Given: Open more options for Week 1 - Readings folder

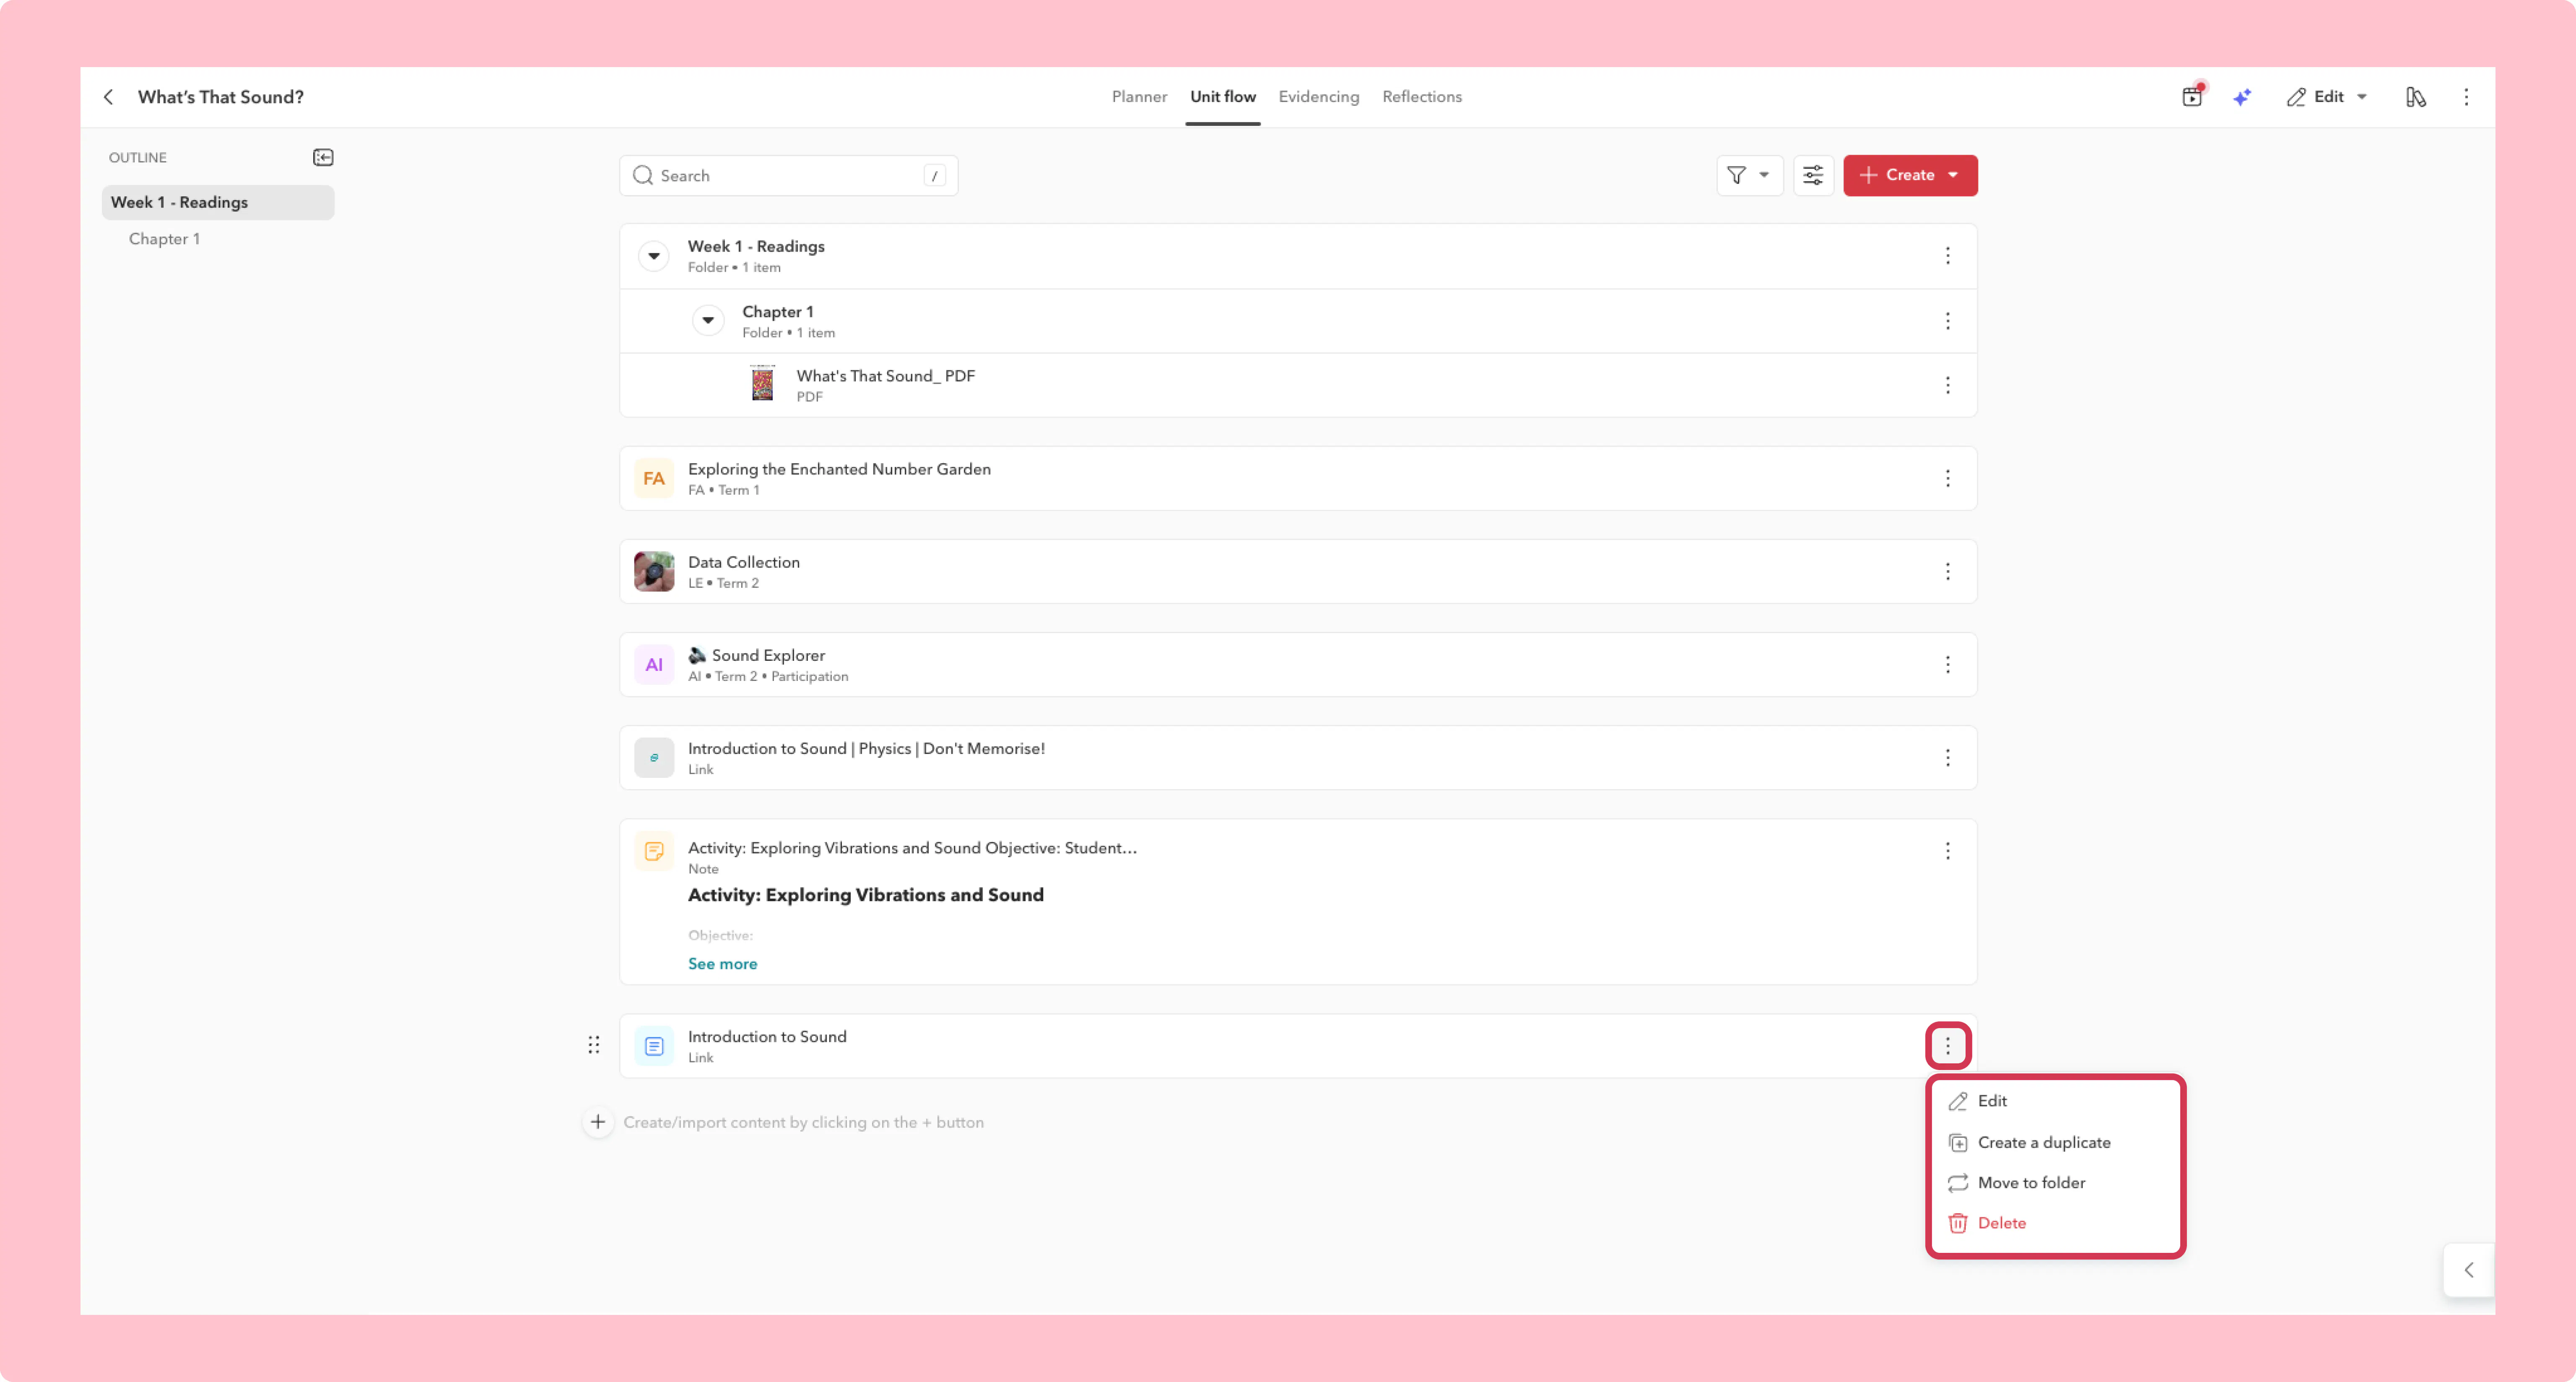Looking at the screenshot, I should pyautogui.click(x=1947, y=256).
